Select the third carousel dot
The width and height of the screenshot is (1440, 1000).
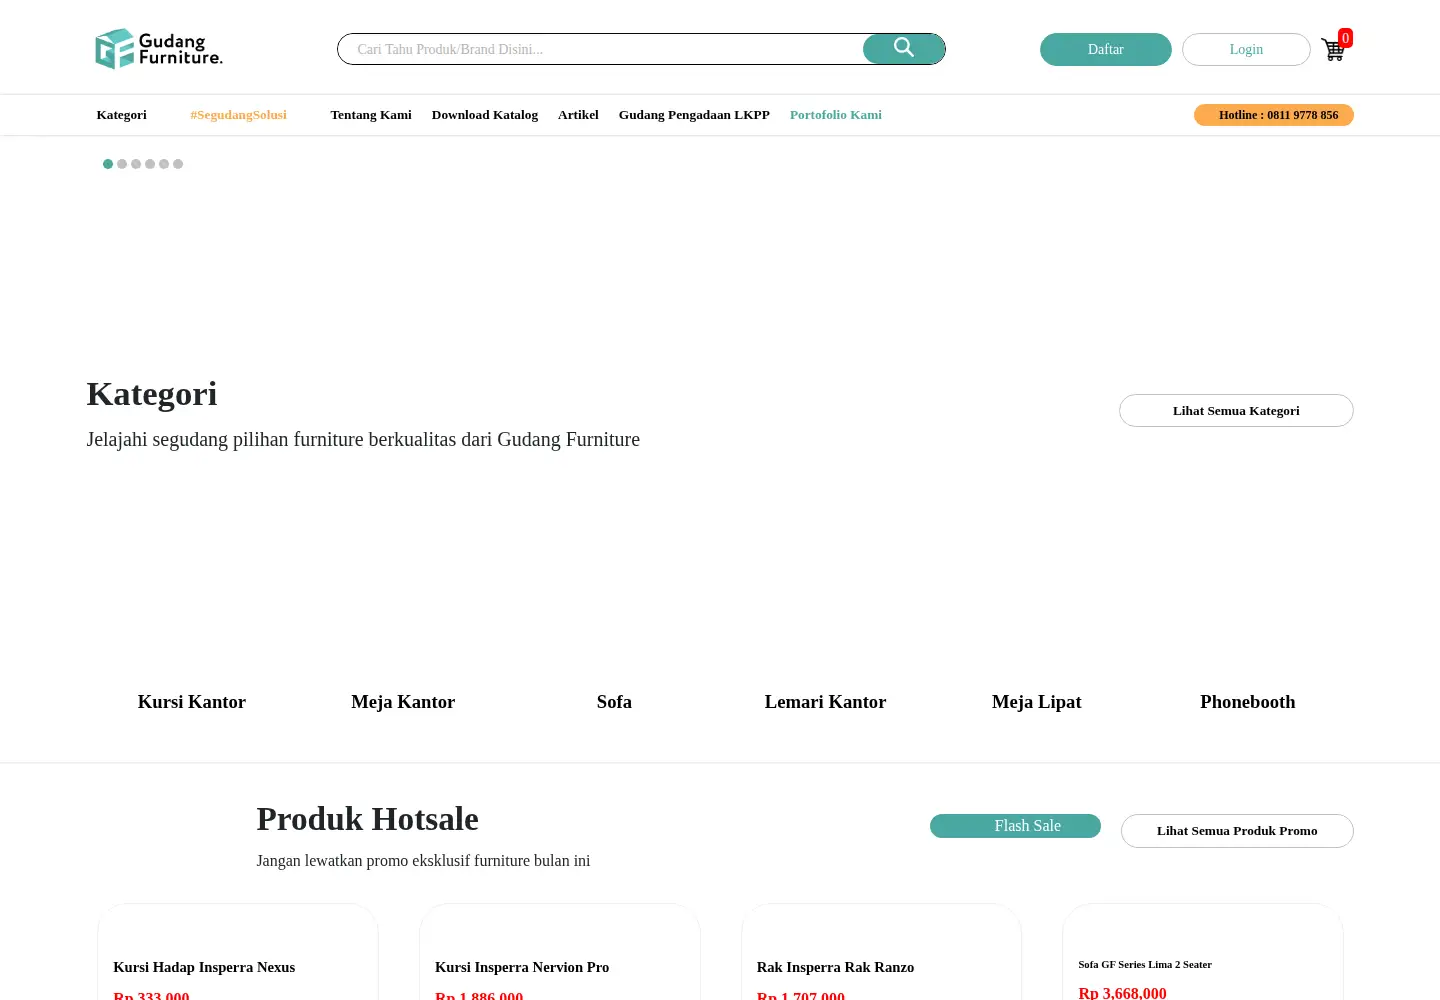(136, 164)
